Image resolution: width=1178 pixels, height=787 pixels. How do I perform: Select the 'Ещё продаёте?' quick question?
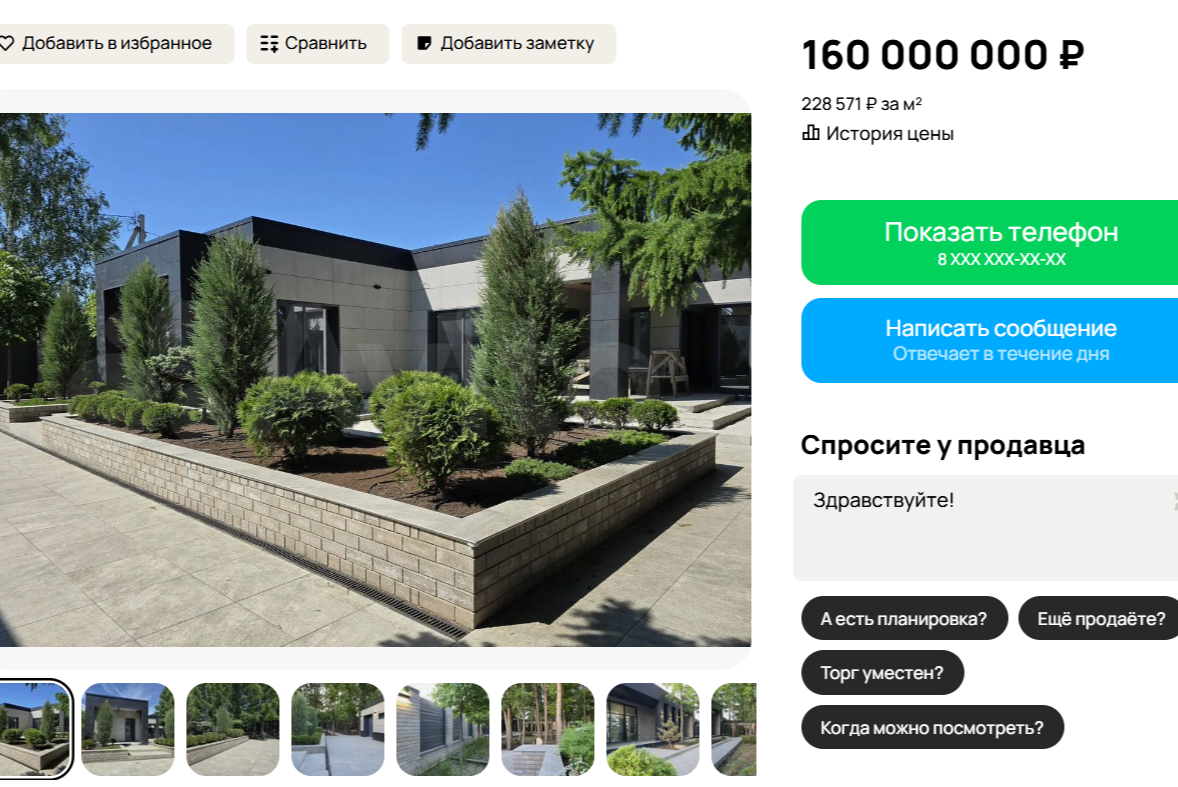[x=1098, y=619]
